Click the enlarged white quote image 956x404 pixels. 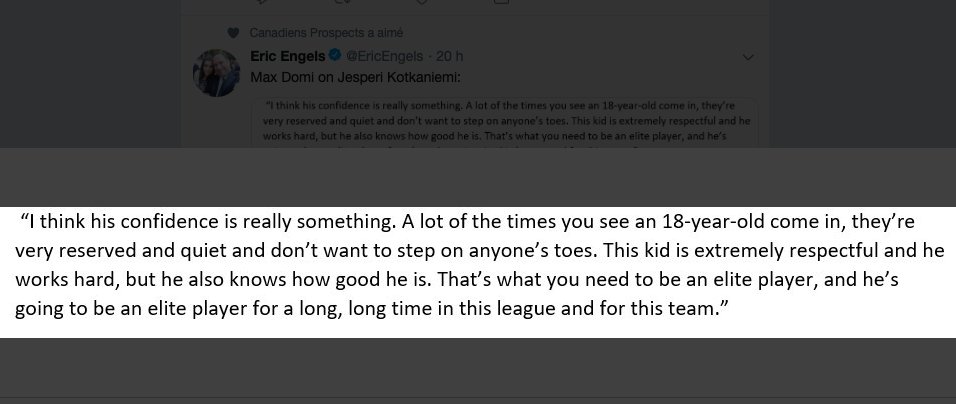coord(478,272)
